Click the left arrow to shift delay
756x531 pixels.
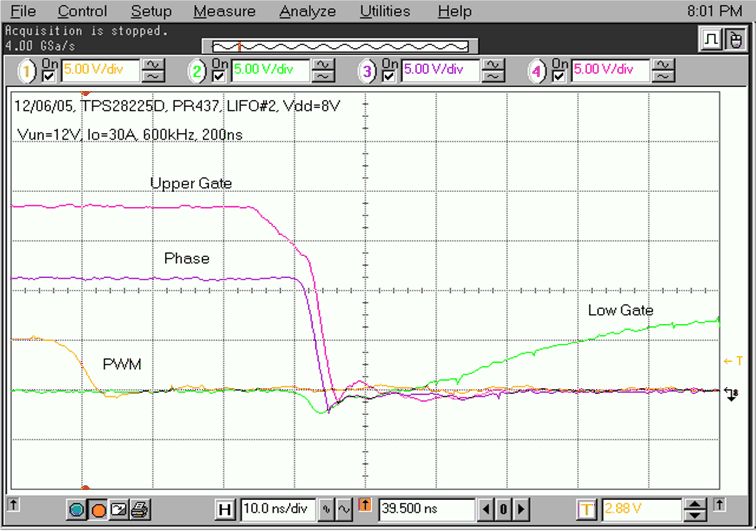point(486,509)
